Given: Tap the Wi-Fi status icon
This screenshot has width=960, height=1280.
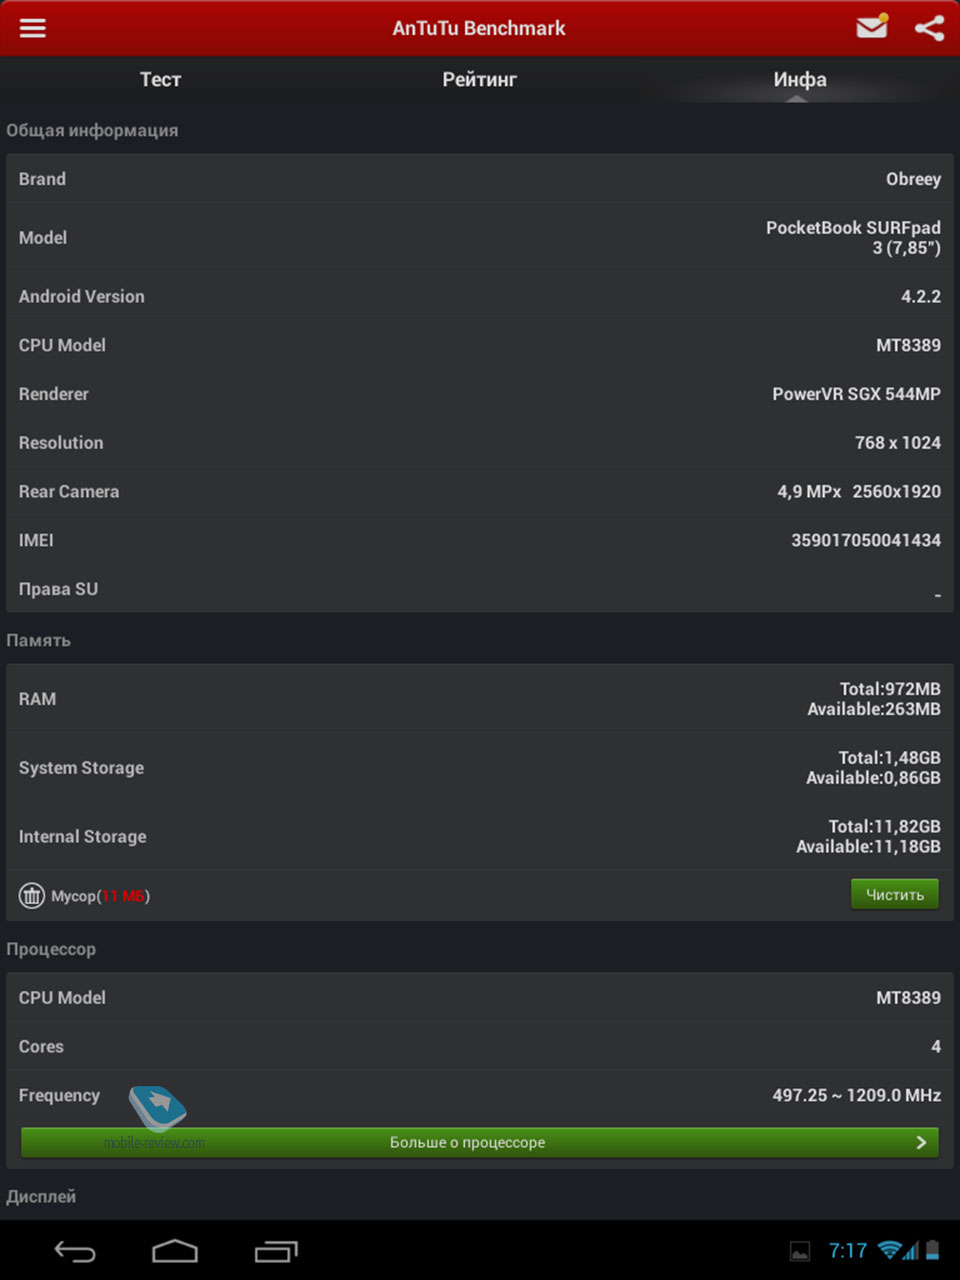Looking at the screenshot, I should click(x=889, y=1250).
